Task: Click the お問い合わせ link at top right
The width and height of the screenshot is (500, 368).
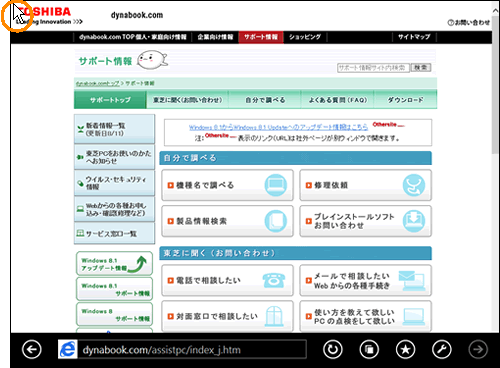Action: click(x=469, y=23)
